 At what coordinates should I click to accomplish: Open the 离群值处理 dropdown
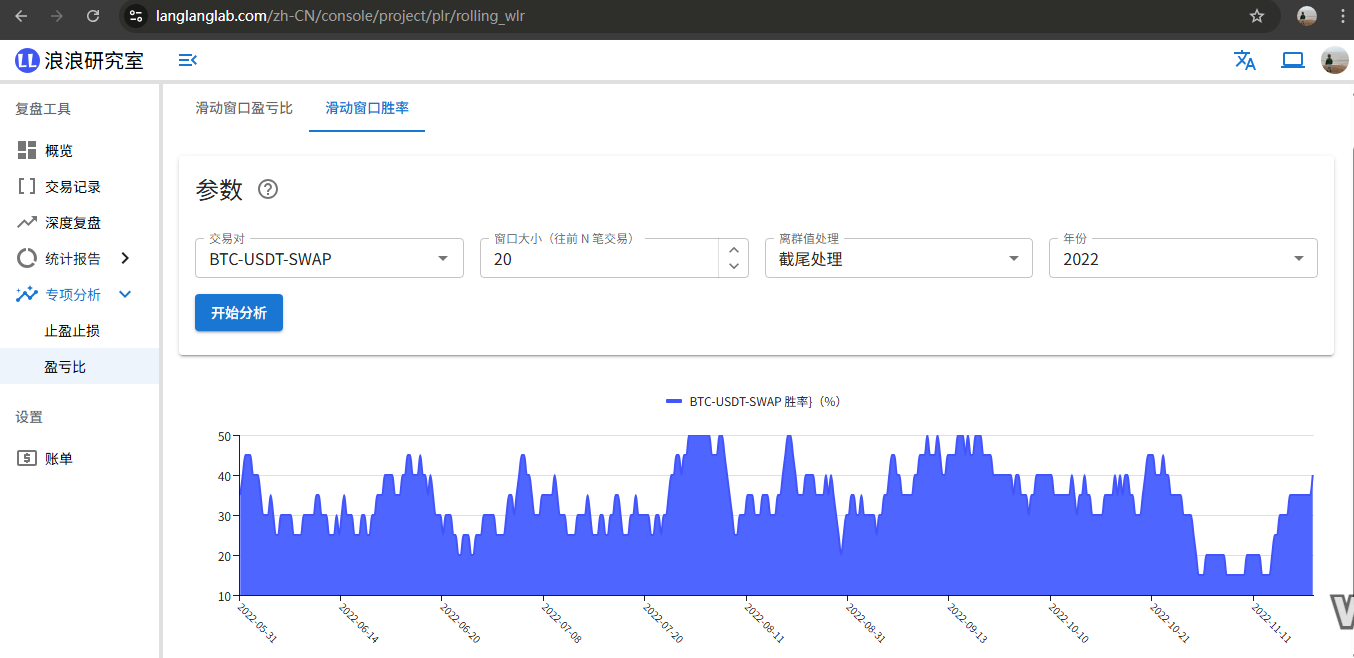pyautogui.click(x=898, y=259)
